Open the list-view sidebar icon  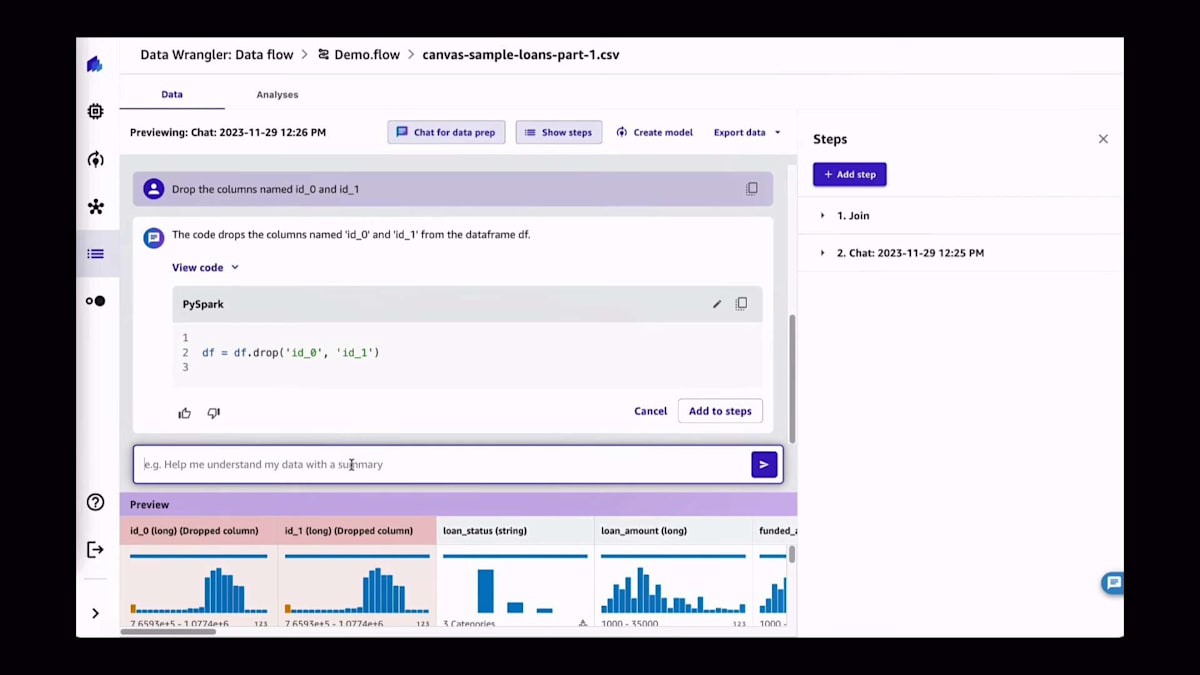(95, 254)
